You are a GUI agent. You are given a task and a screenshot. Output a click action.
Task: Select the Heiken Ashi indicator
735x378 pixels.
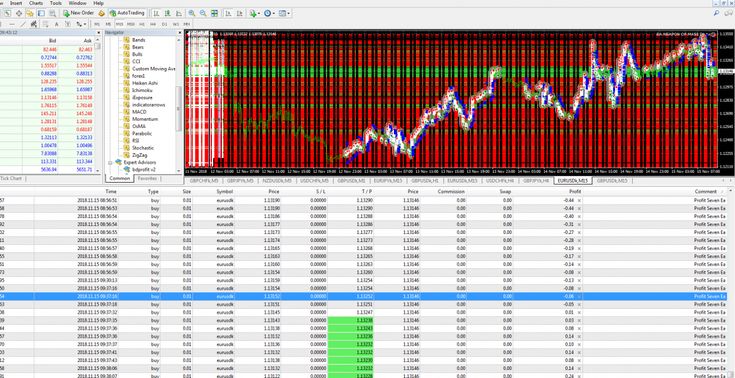tap(145, 83)
